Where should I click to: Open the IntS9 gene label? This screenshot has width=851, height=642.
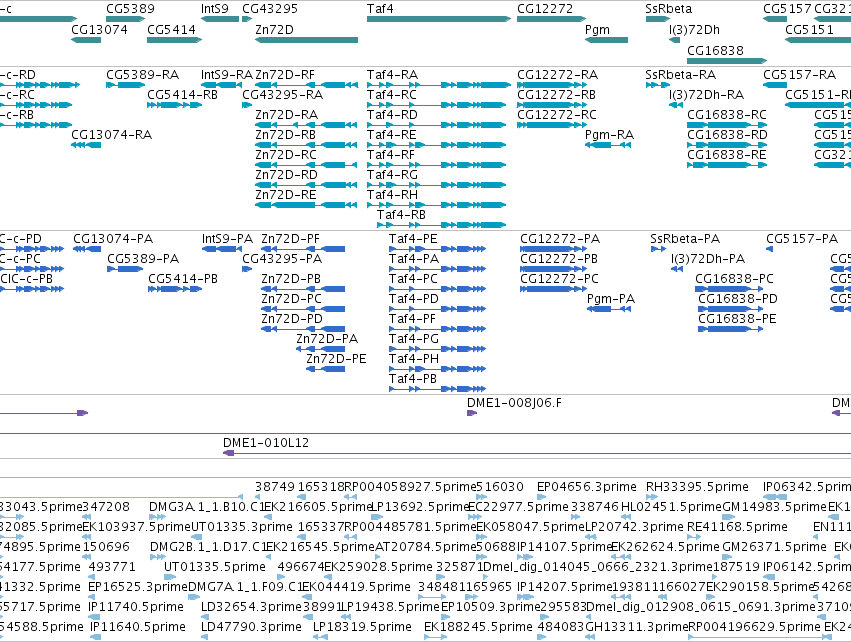(x=214, y=9)
